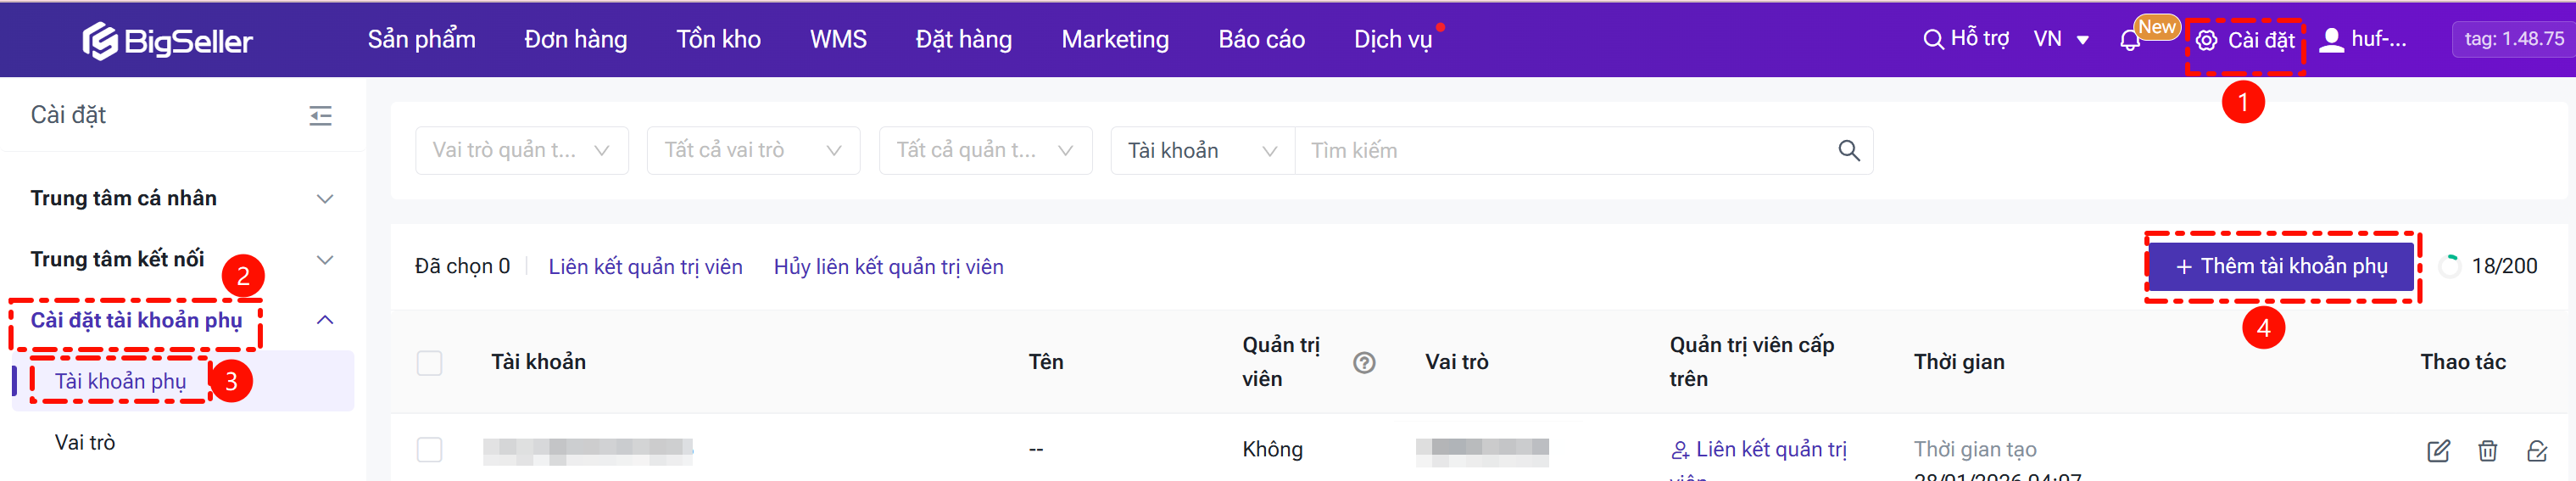Click the Hủy liên kết quản trị viên link
Screen dimensions: 2576x481
[888, 267]
